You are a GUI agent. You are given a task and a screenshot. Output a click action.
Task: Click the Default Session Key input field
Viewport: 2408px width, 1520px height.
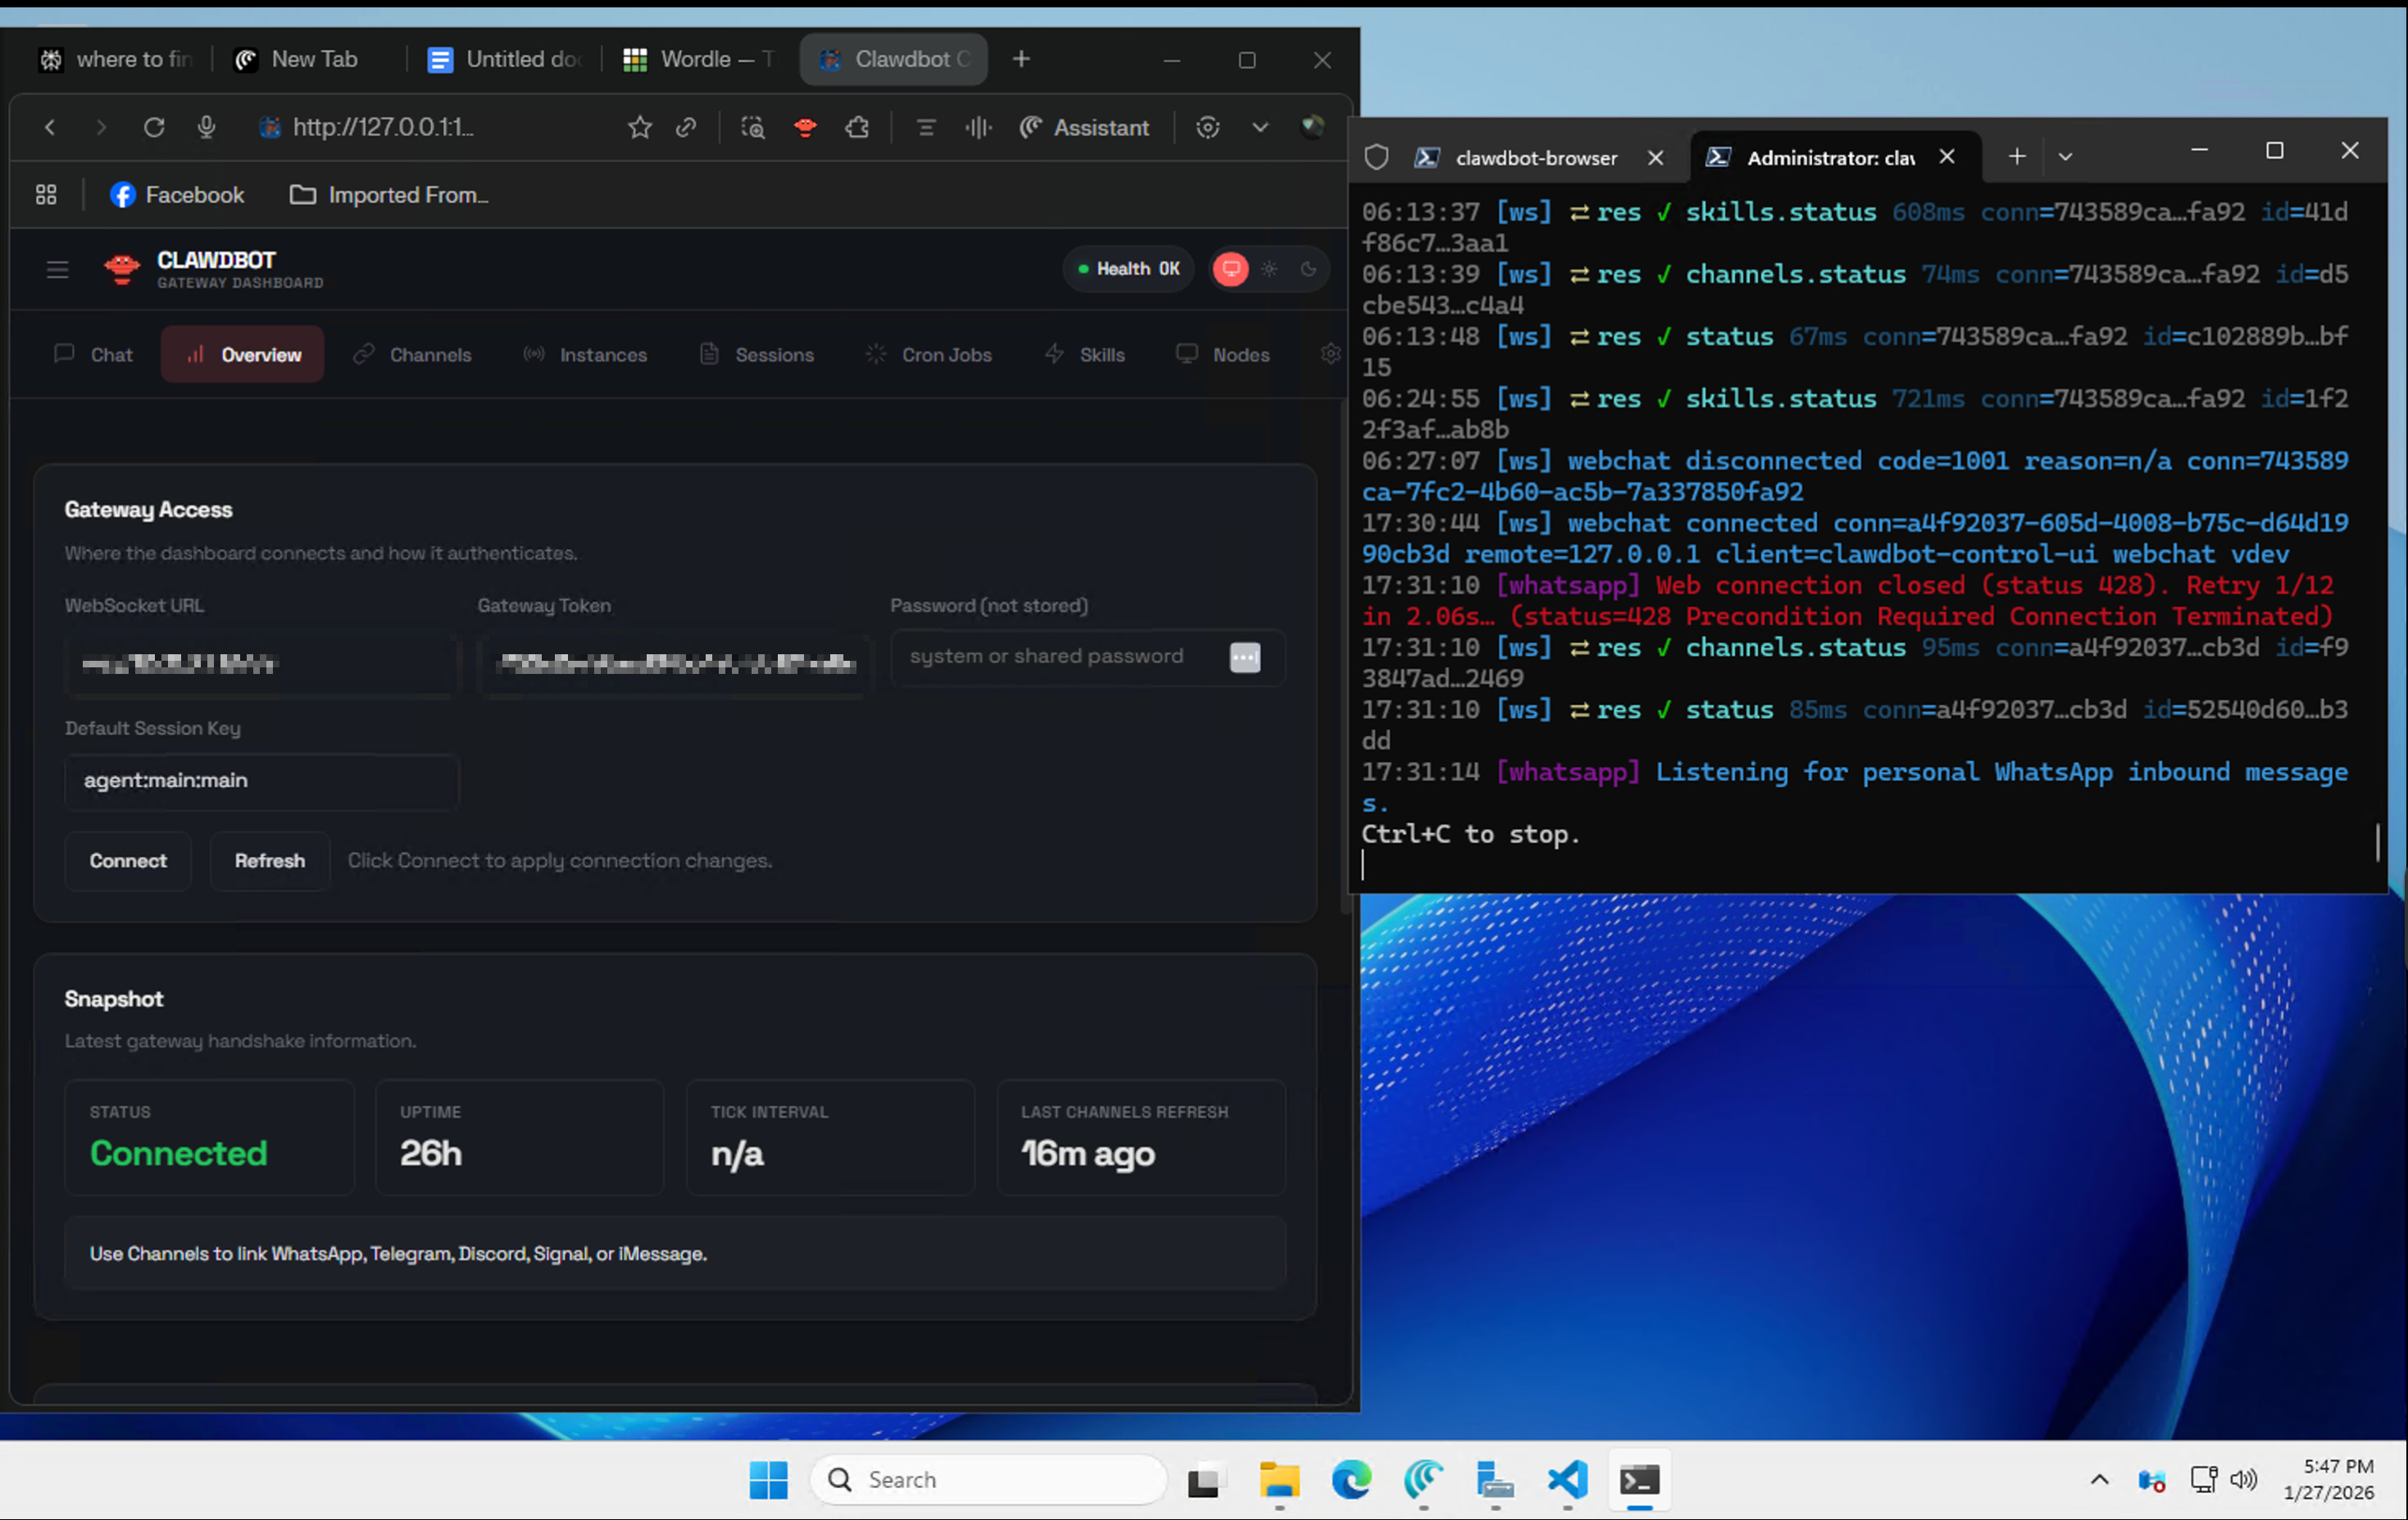click(x=261, y=780)
